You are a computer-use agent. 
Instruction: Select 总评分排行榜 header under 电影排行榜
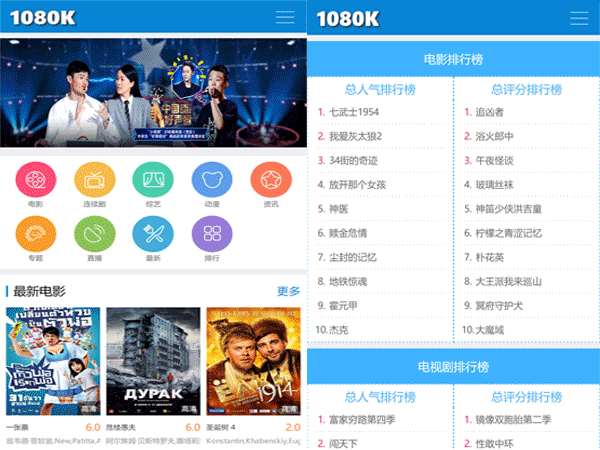[x=526, y=88]
